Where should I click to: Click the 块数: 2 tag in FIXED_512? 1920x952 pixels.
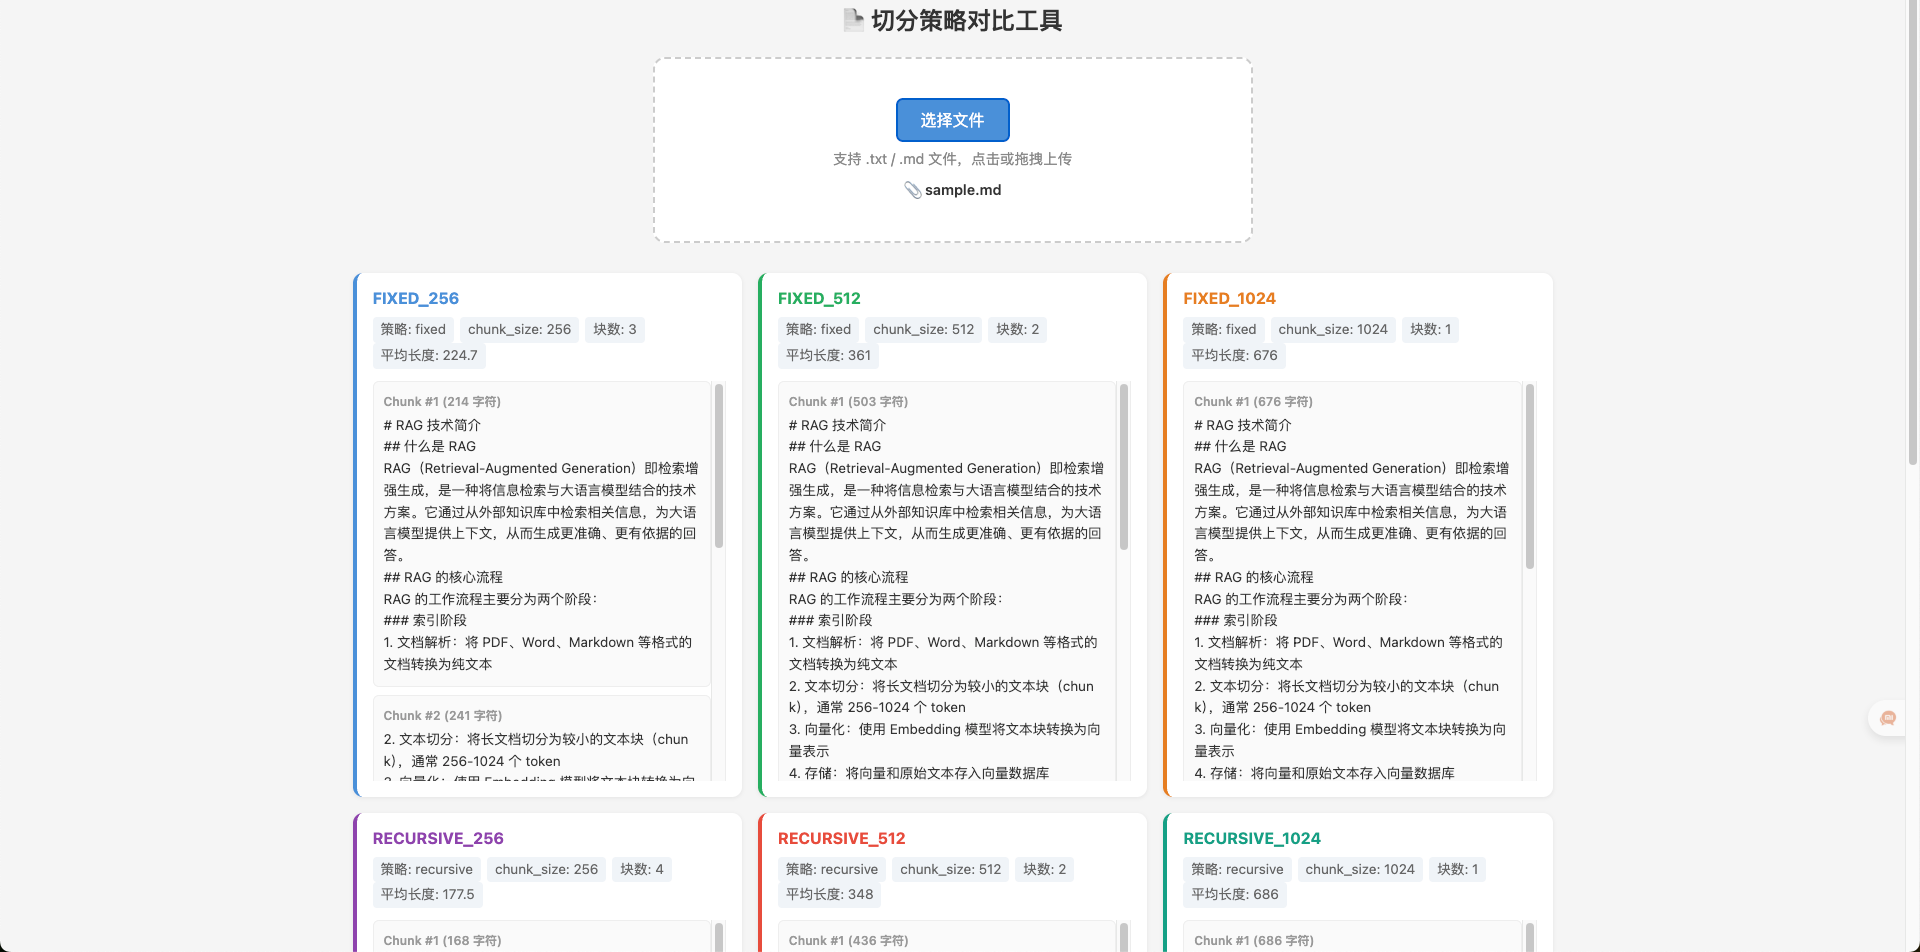click(1017, 329)
